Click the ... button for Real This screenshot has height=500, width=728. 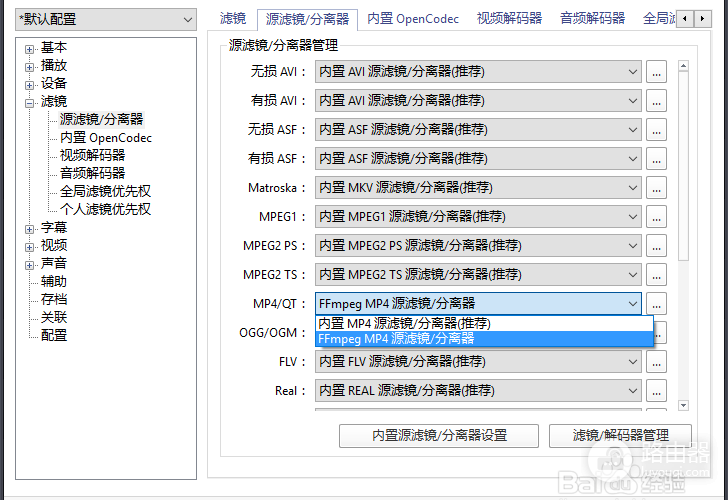pyautogui.click(x=656, y=390)
